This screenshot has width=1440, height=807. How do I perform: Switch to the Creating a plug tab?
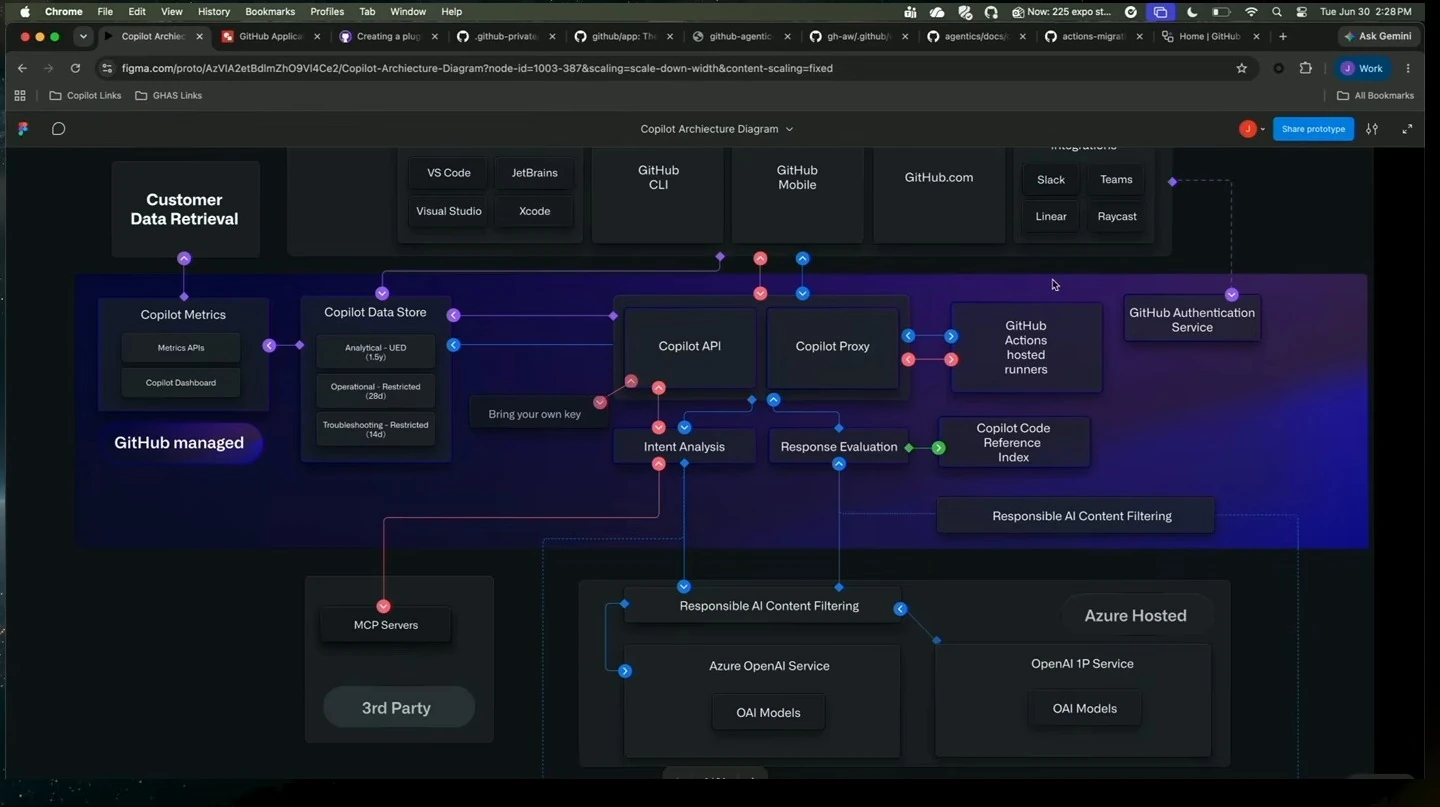click(x=389, y=36)
